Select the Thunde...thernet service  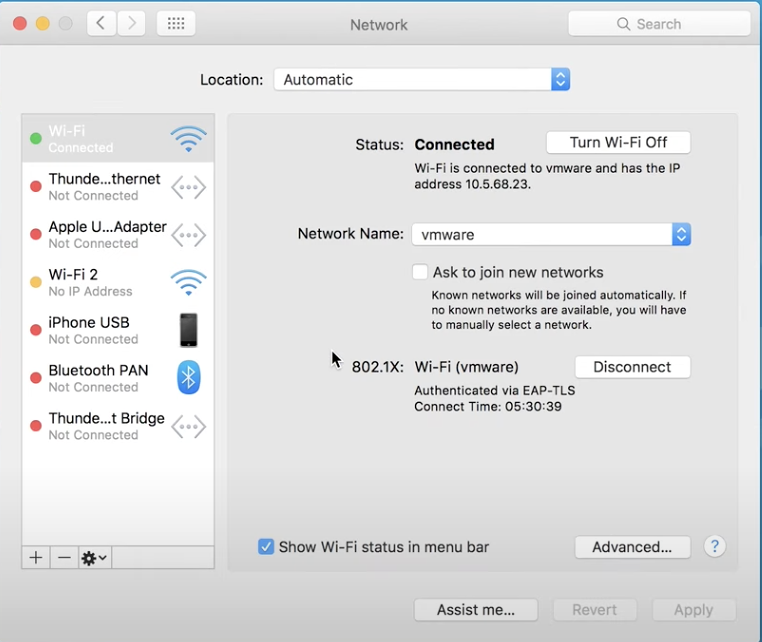118,187
